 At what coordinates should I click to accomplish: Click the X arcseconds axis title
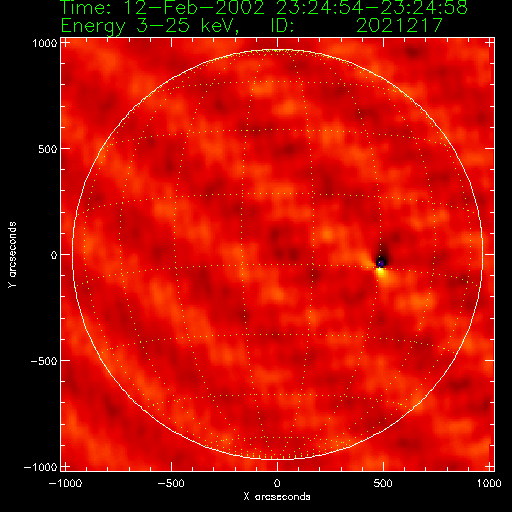(x=277, y=497)
